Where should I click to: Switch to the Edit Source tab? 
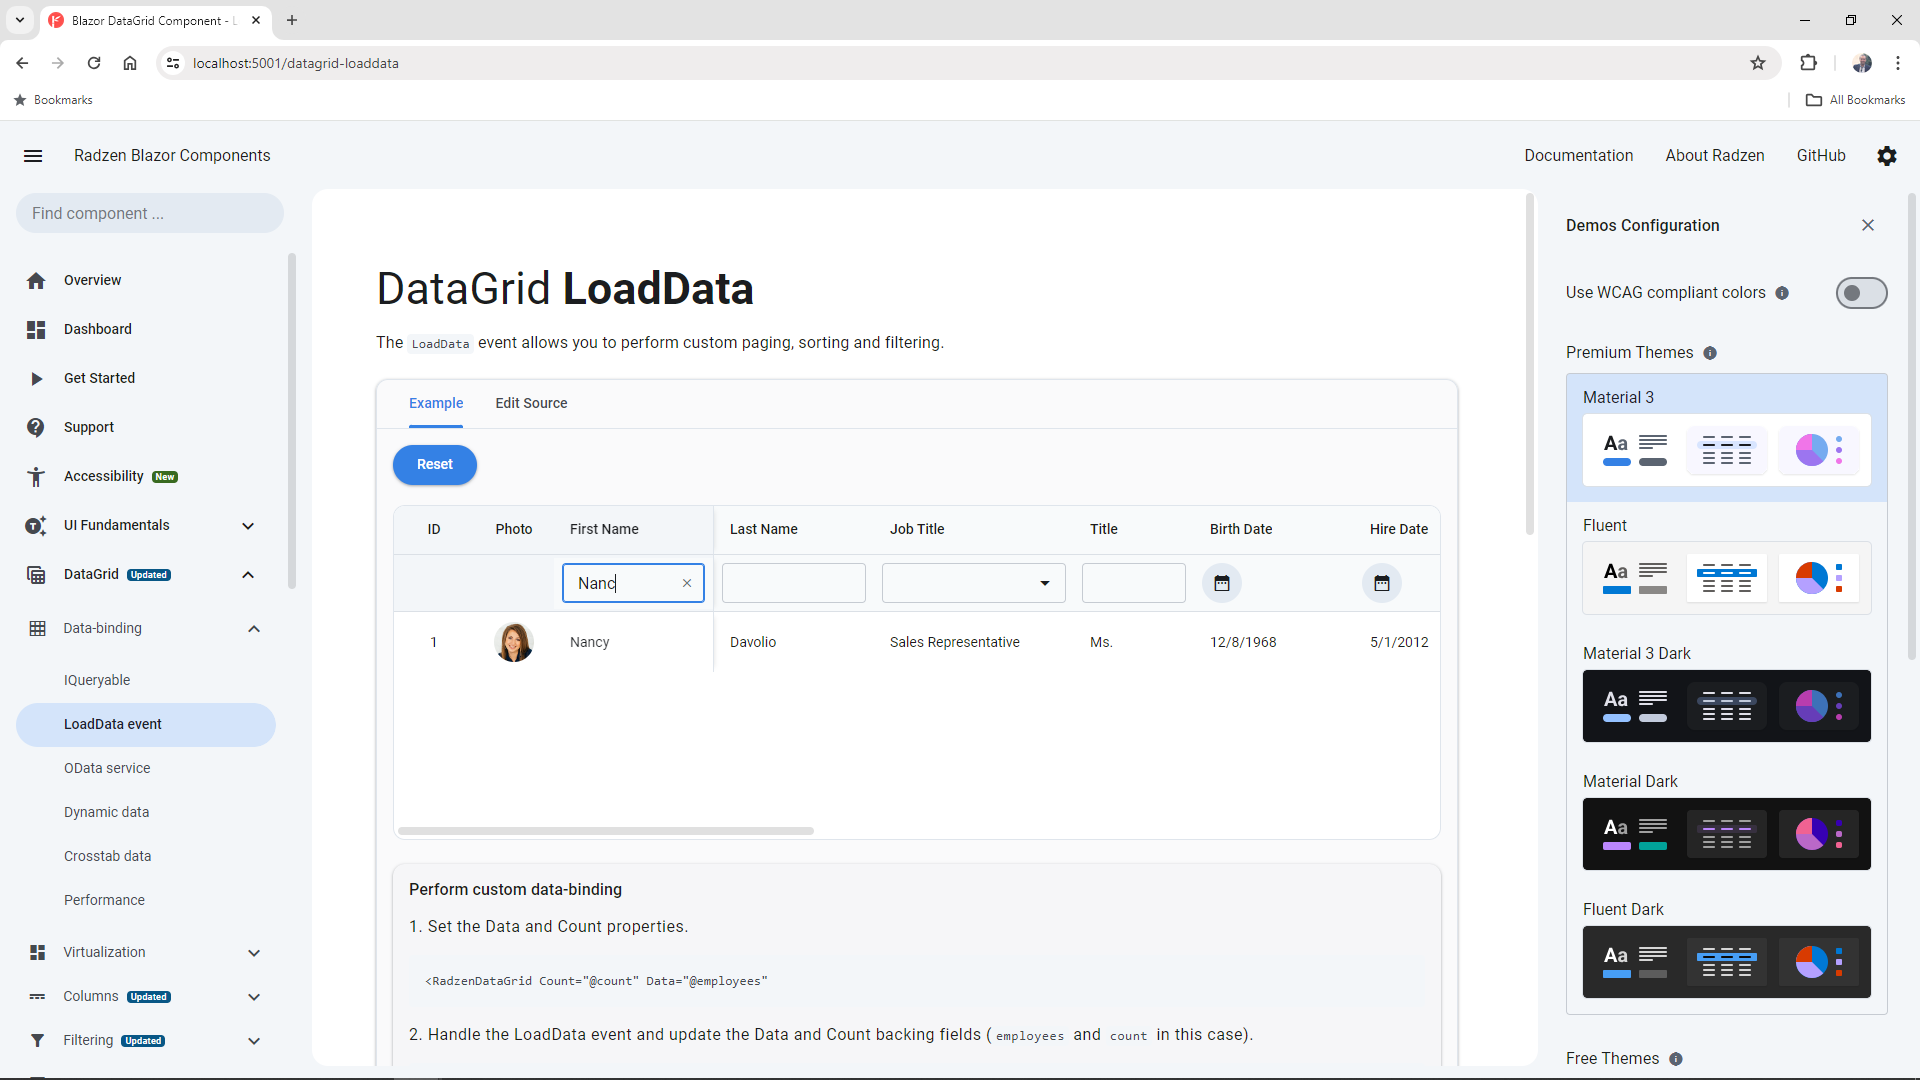pyautogui.click(x=531, y=403)
